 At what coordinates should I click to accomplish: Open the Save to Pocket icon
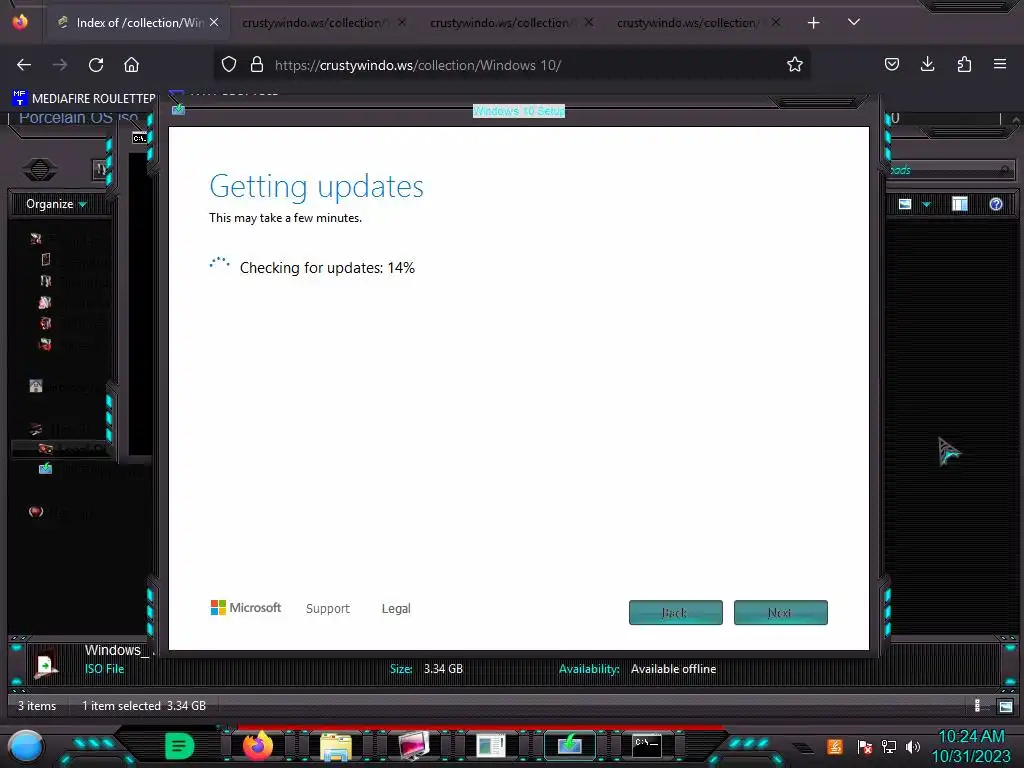pyautogui.click(x=892, y=64)
